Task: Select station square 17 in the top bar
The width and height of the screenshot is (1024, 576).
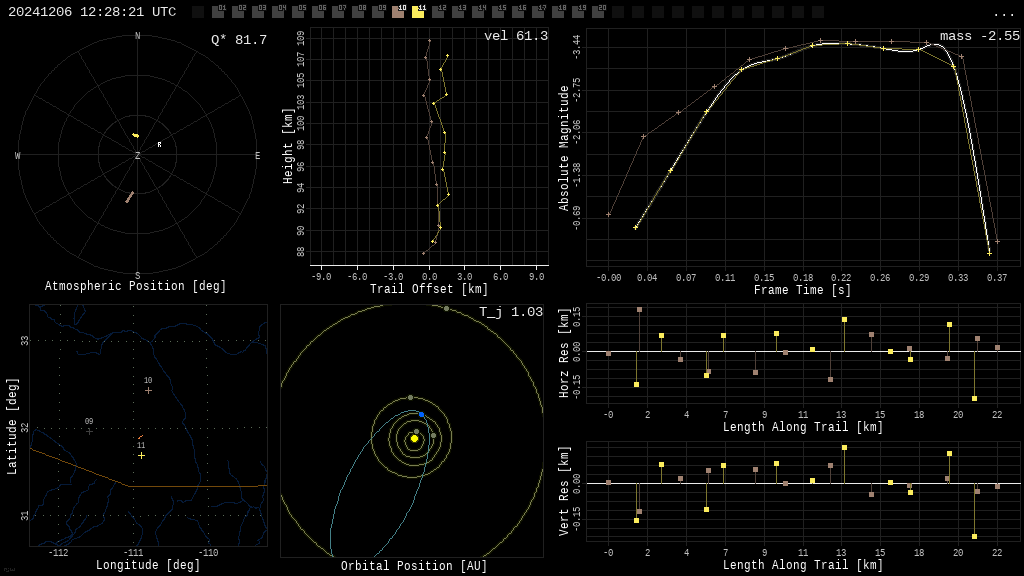Action: 537,12
